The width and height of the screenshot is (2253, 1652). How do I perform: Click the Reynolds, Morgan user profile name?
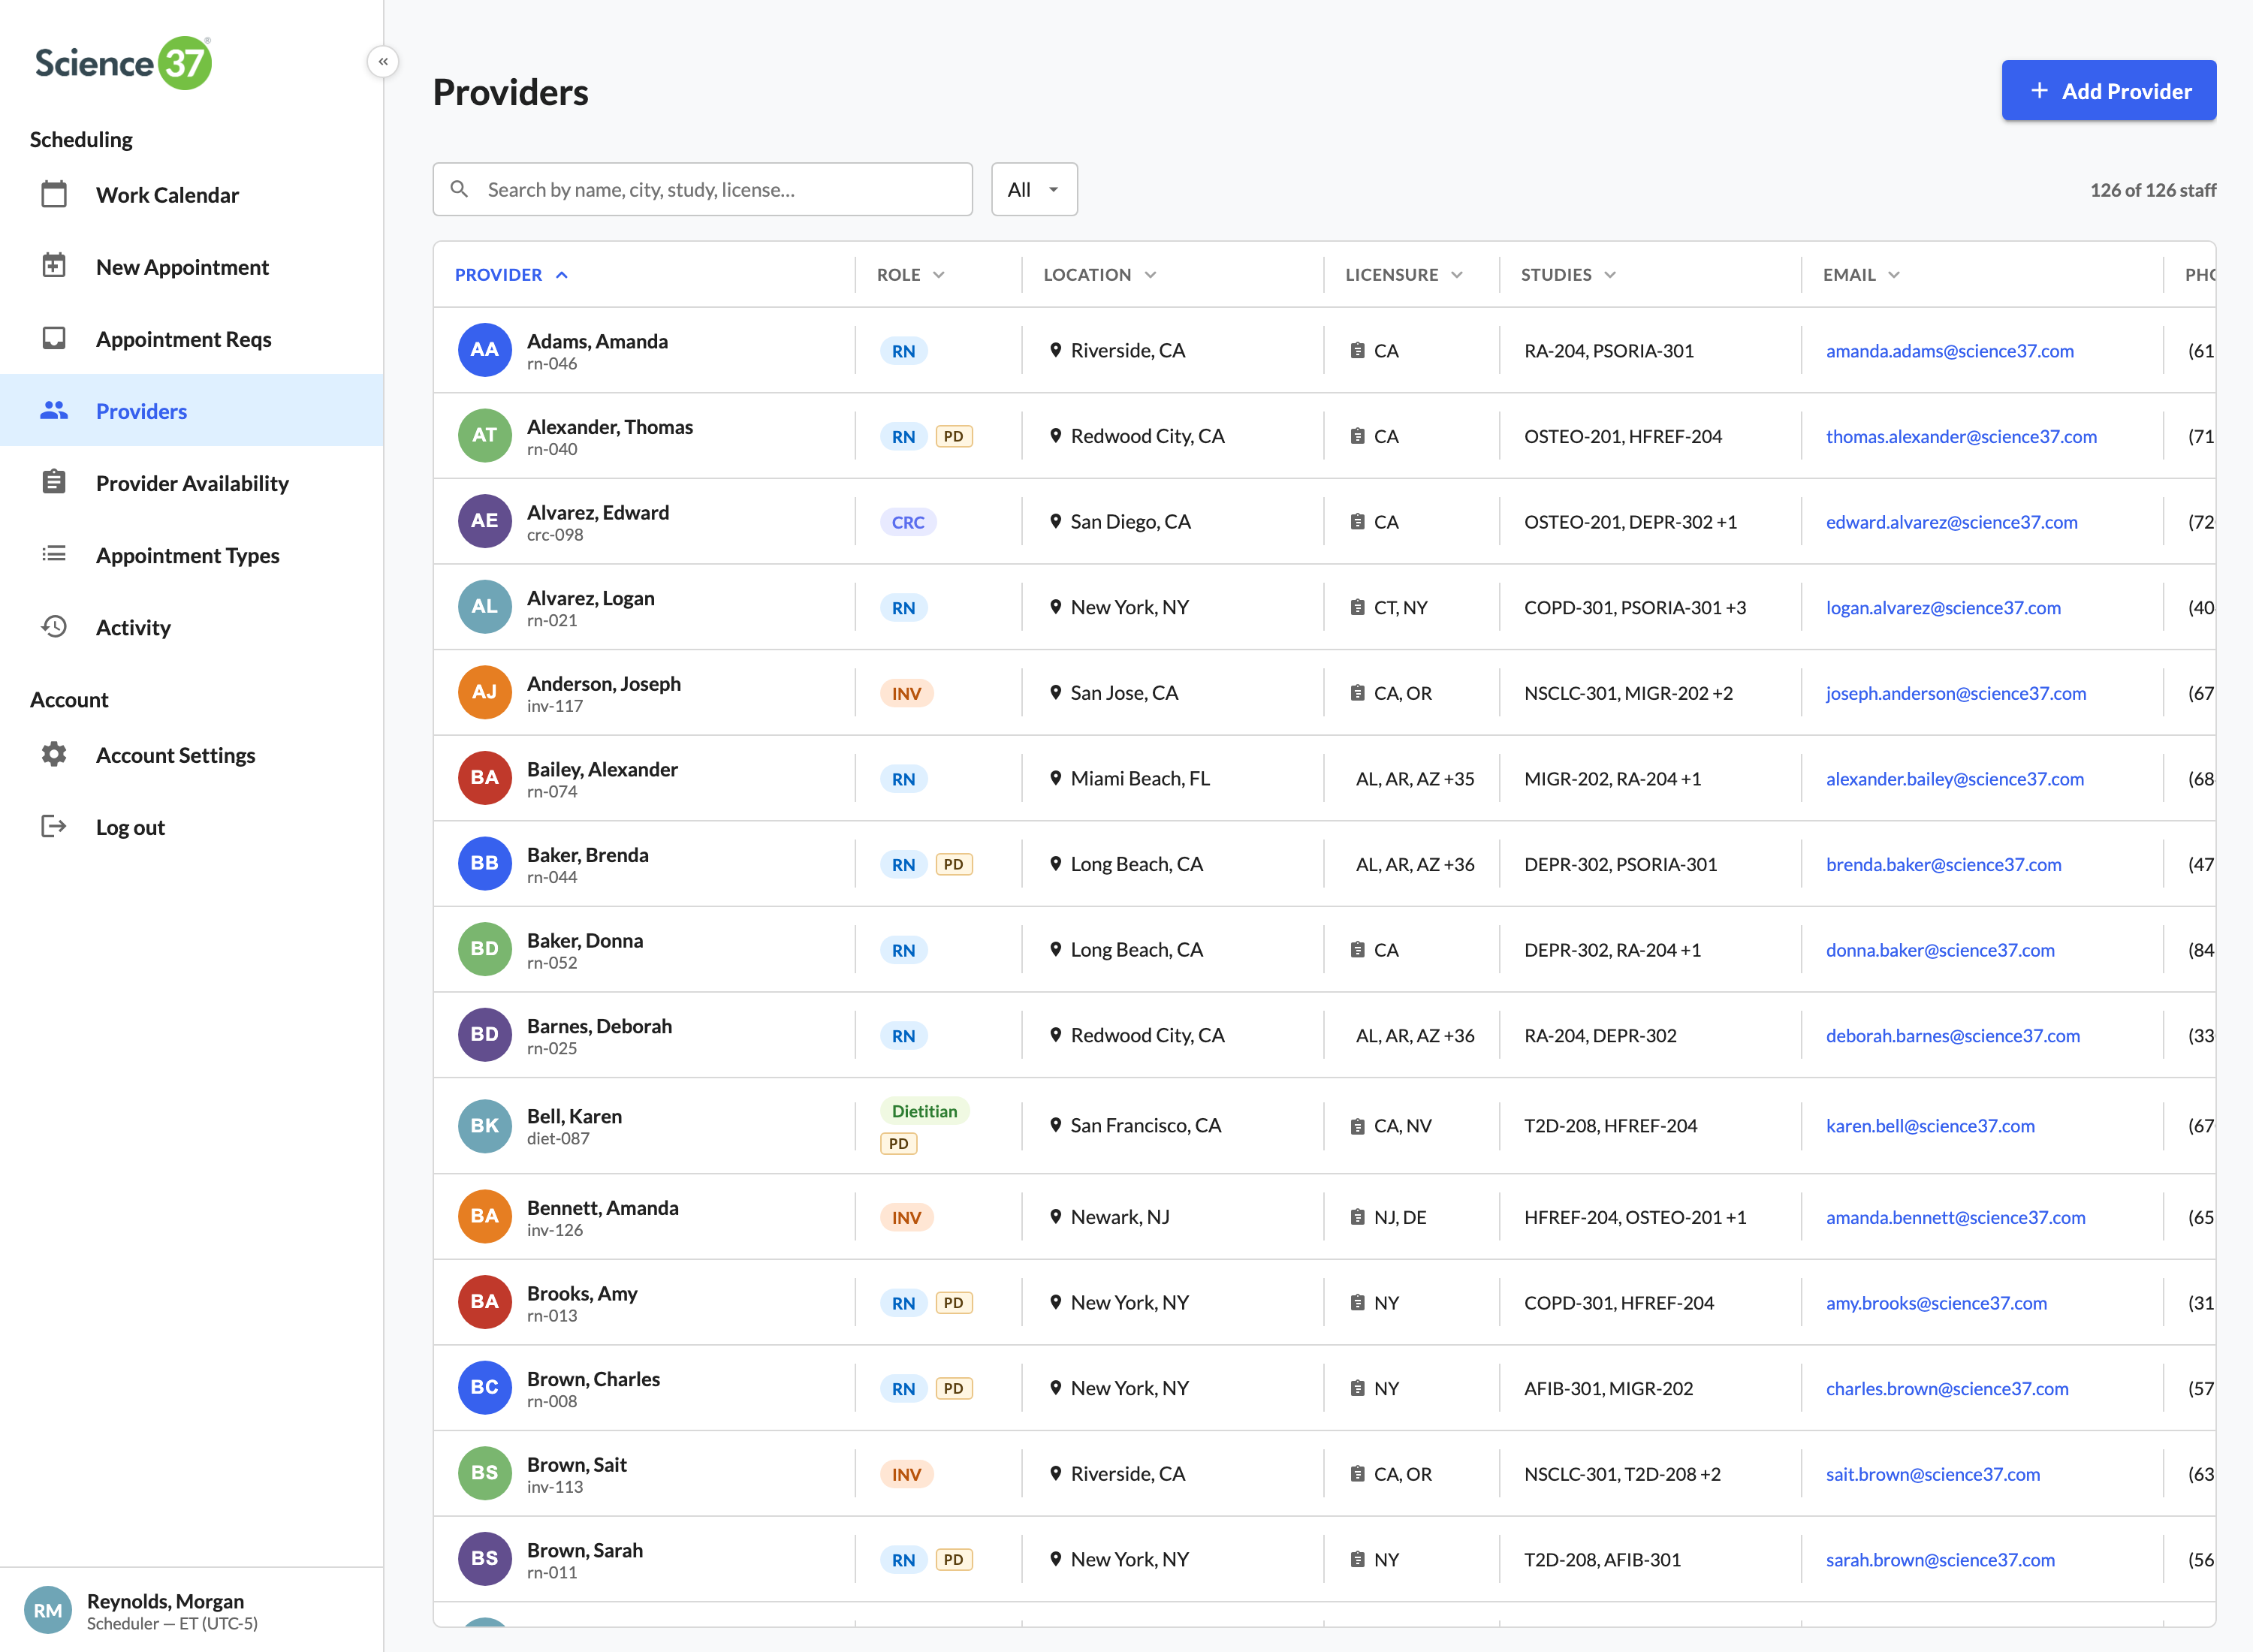(x=165, y=1601)
